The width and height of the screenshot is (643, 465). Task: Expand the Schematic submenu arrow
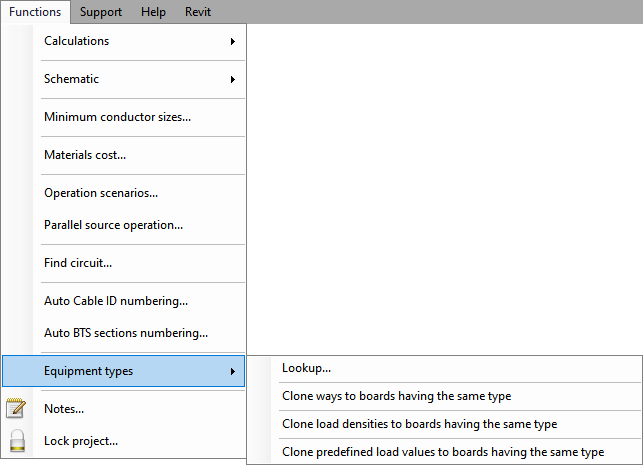point(233,80)
